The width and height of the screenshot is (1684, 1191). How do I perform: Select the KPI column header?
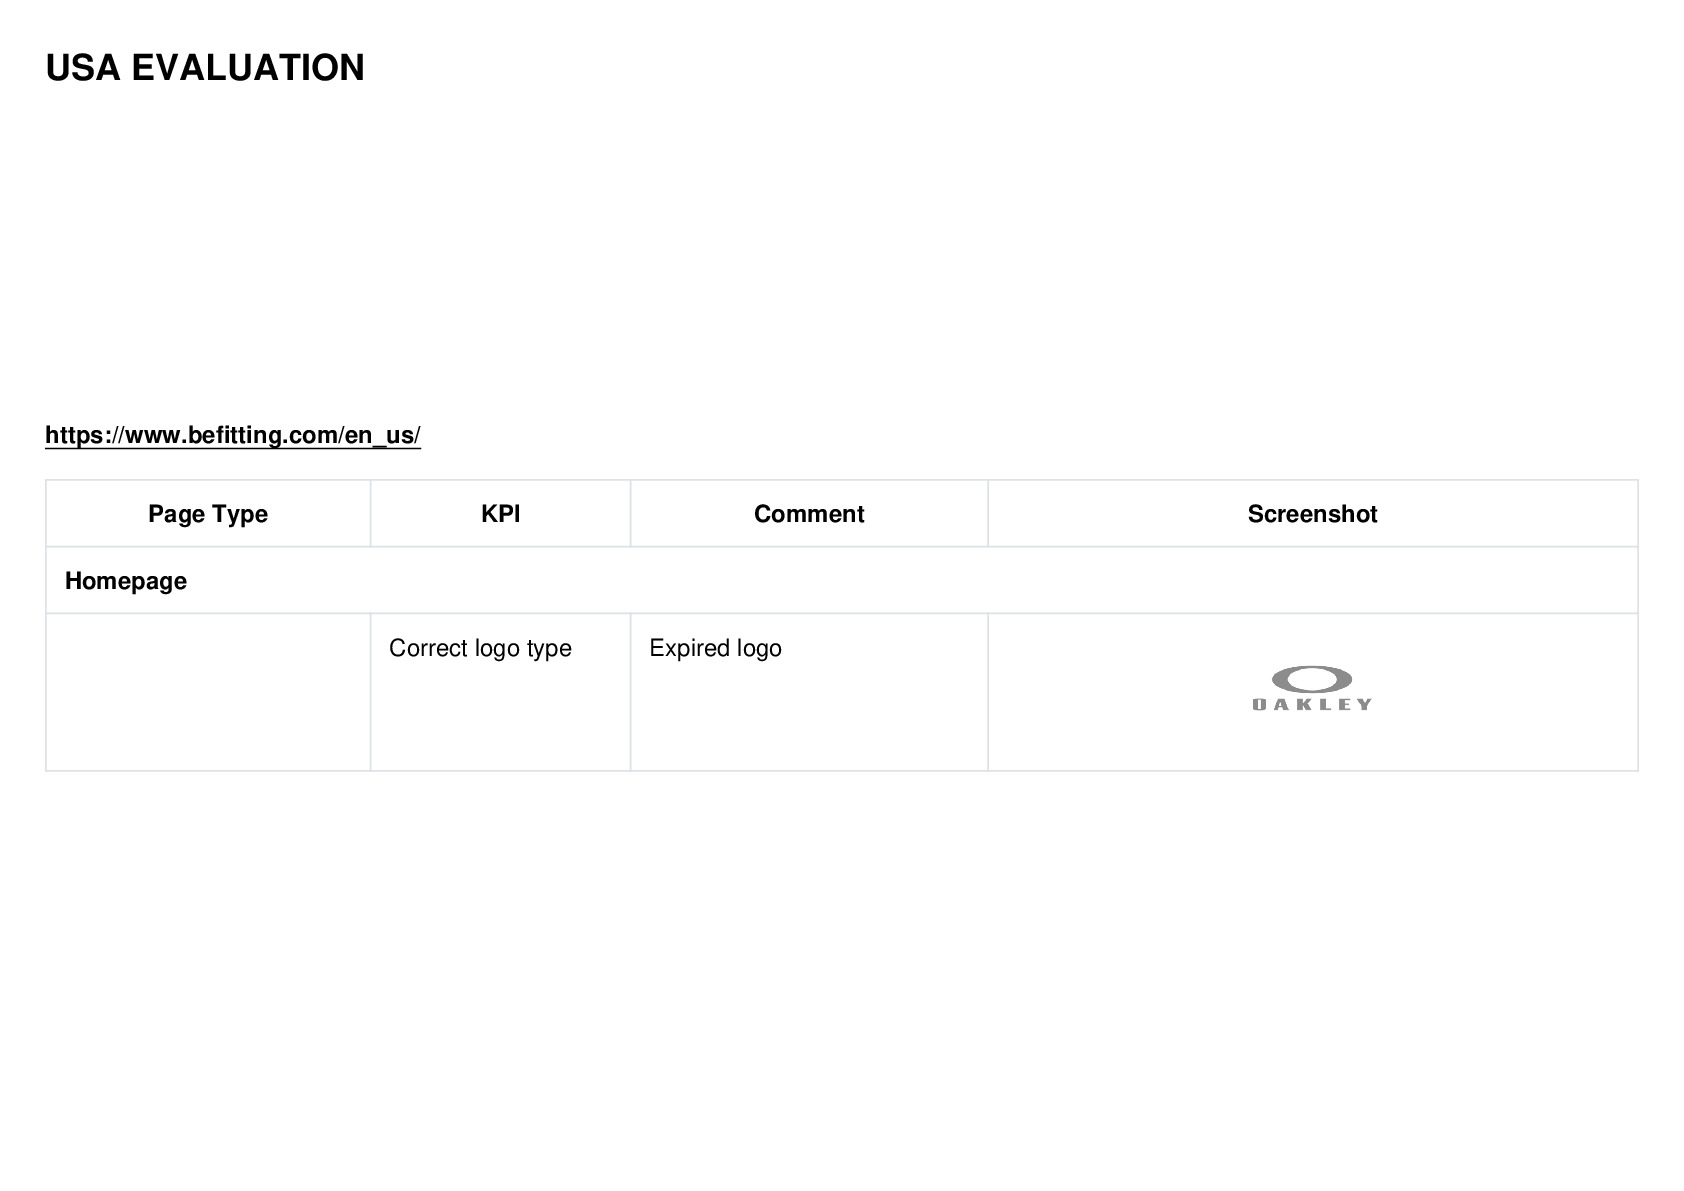[500, 514]
